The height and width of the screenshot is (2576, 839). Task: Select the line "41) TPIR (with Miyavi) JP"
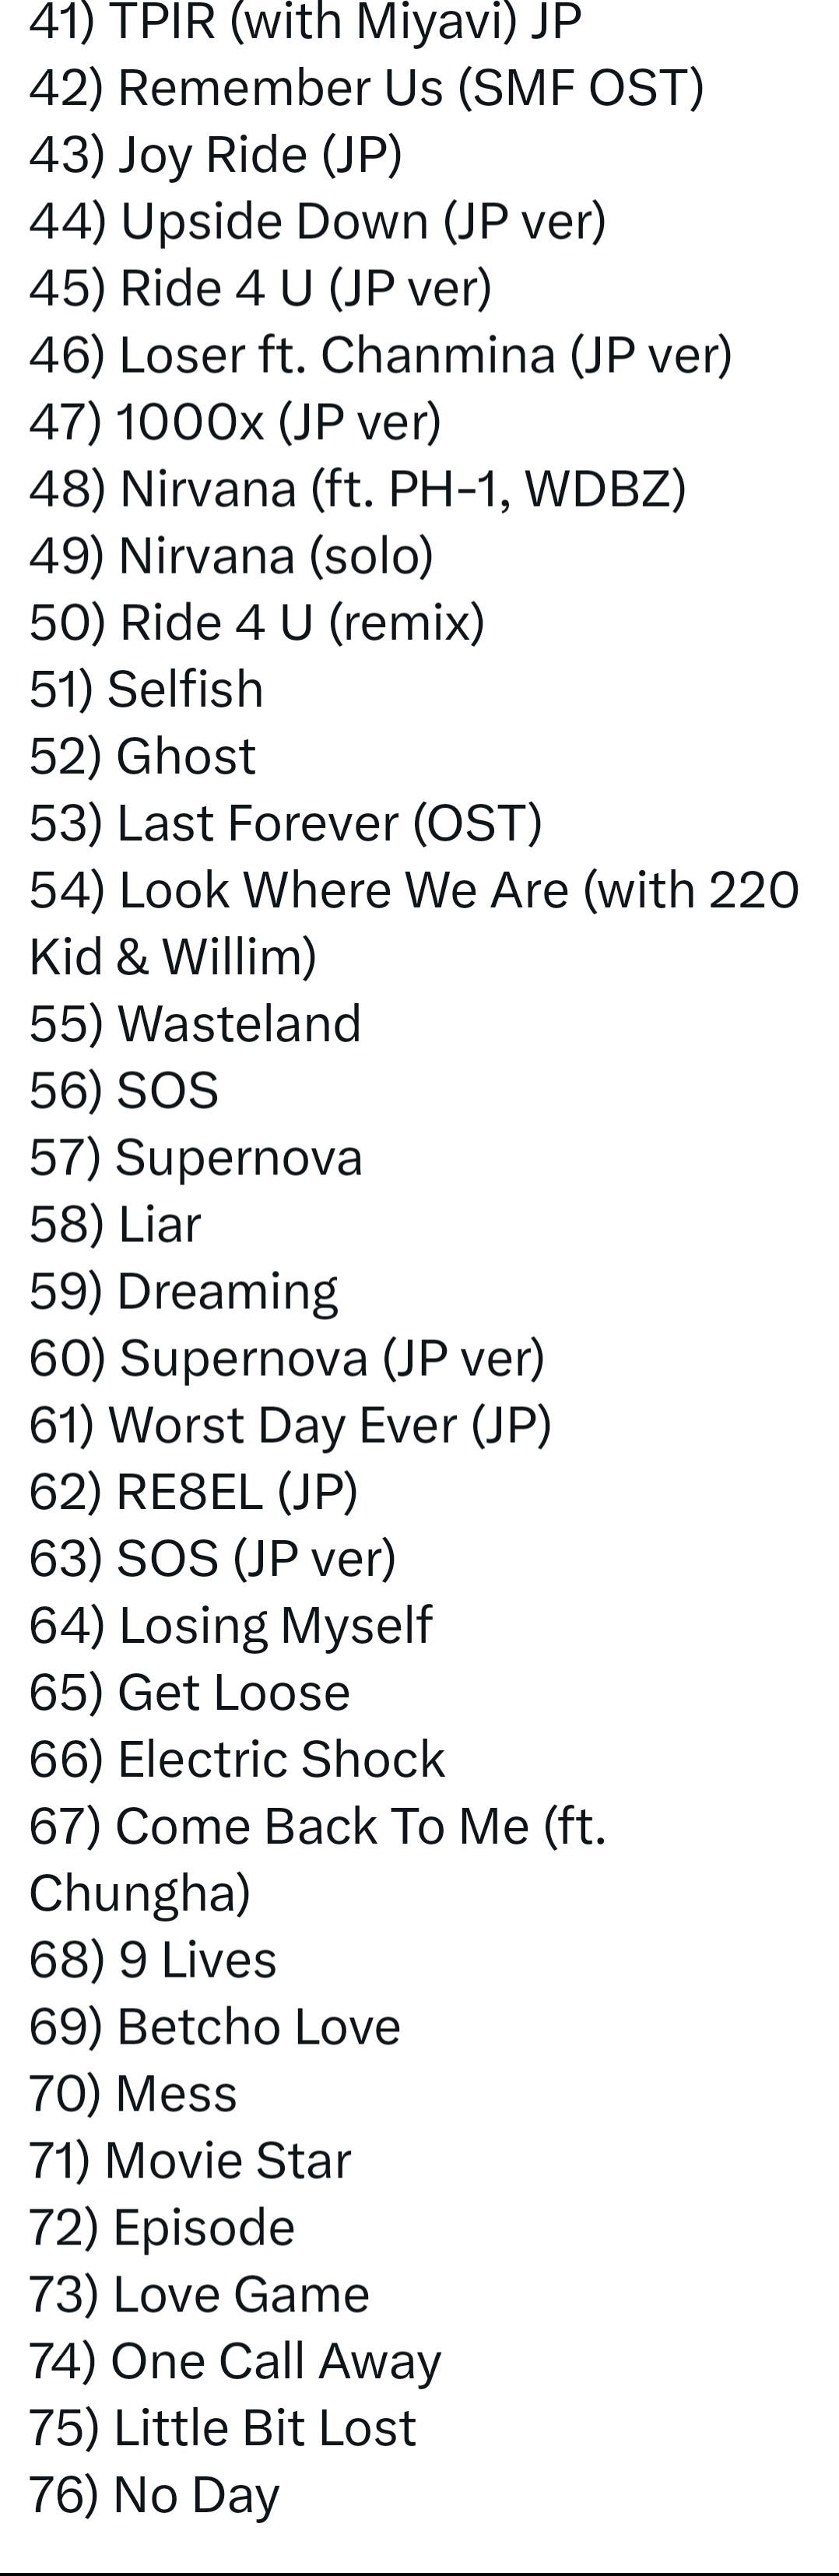305,22
